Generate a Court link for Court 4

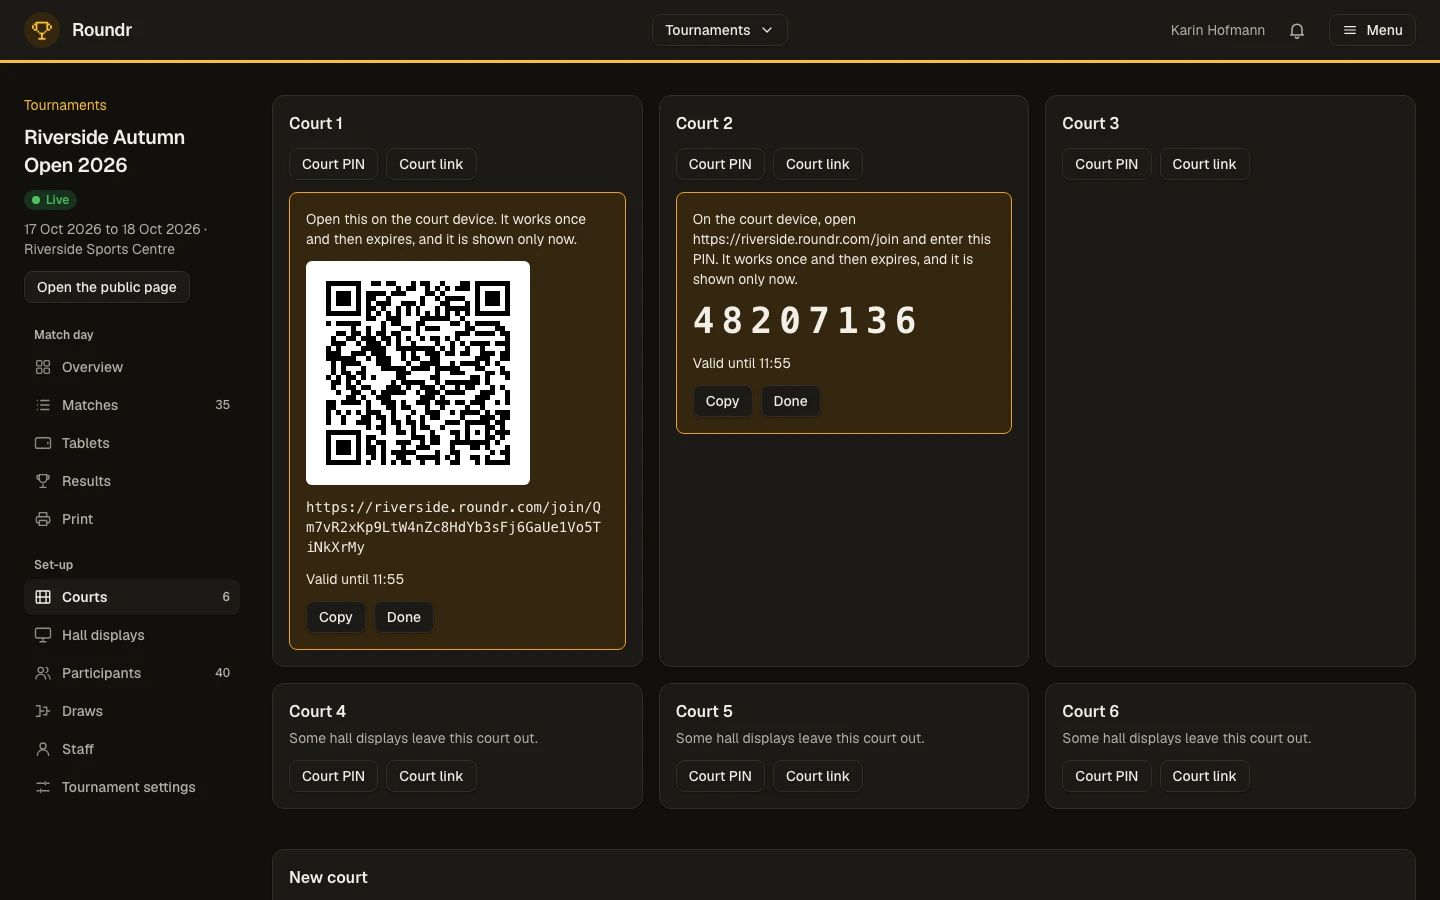[x=431, y=776]
